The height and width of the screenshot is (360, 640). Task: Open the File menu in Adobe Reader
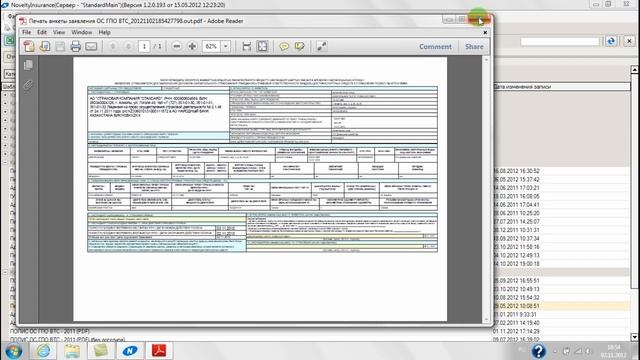[27, 32]
